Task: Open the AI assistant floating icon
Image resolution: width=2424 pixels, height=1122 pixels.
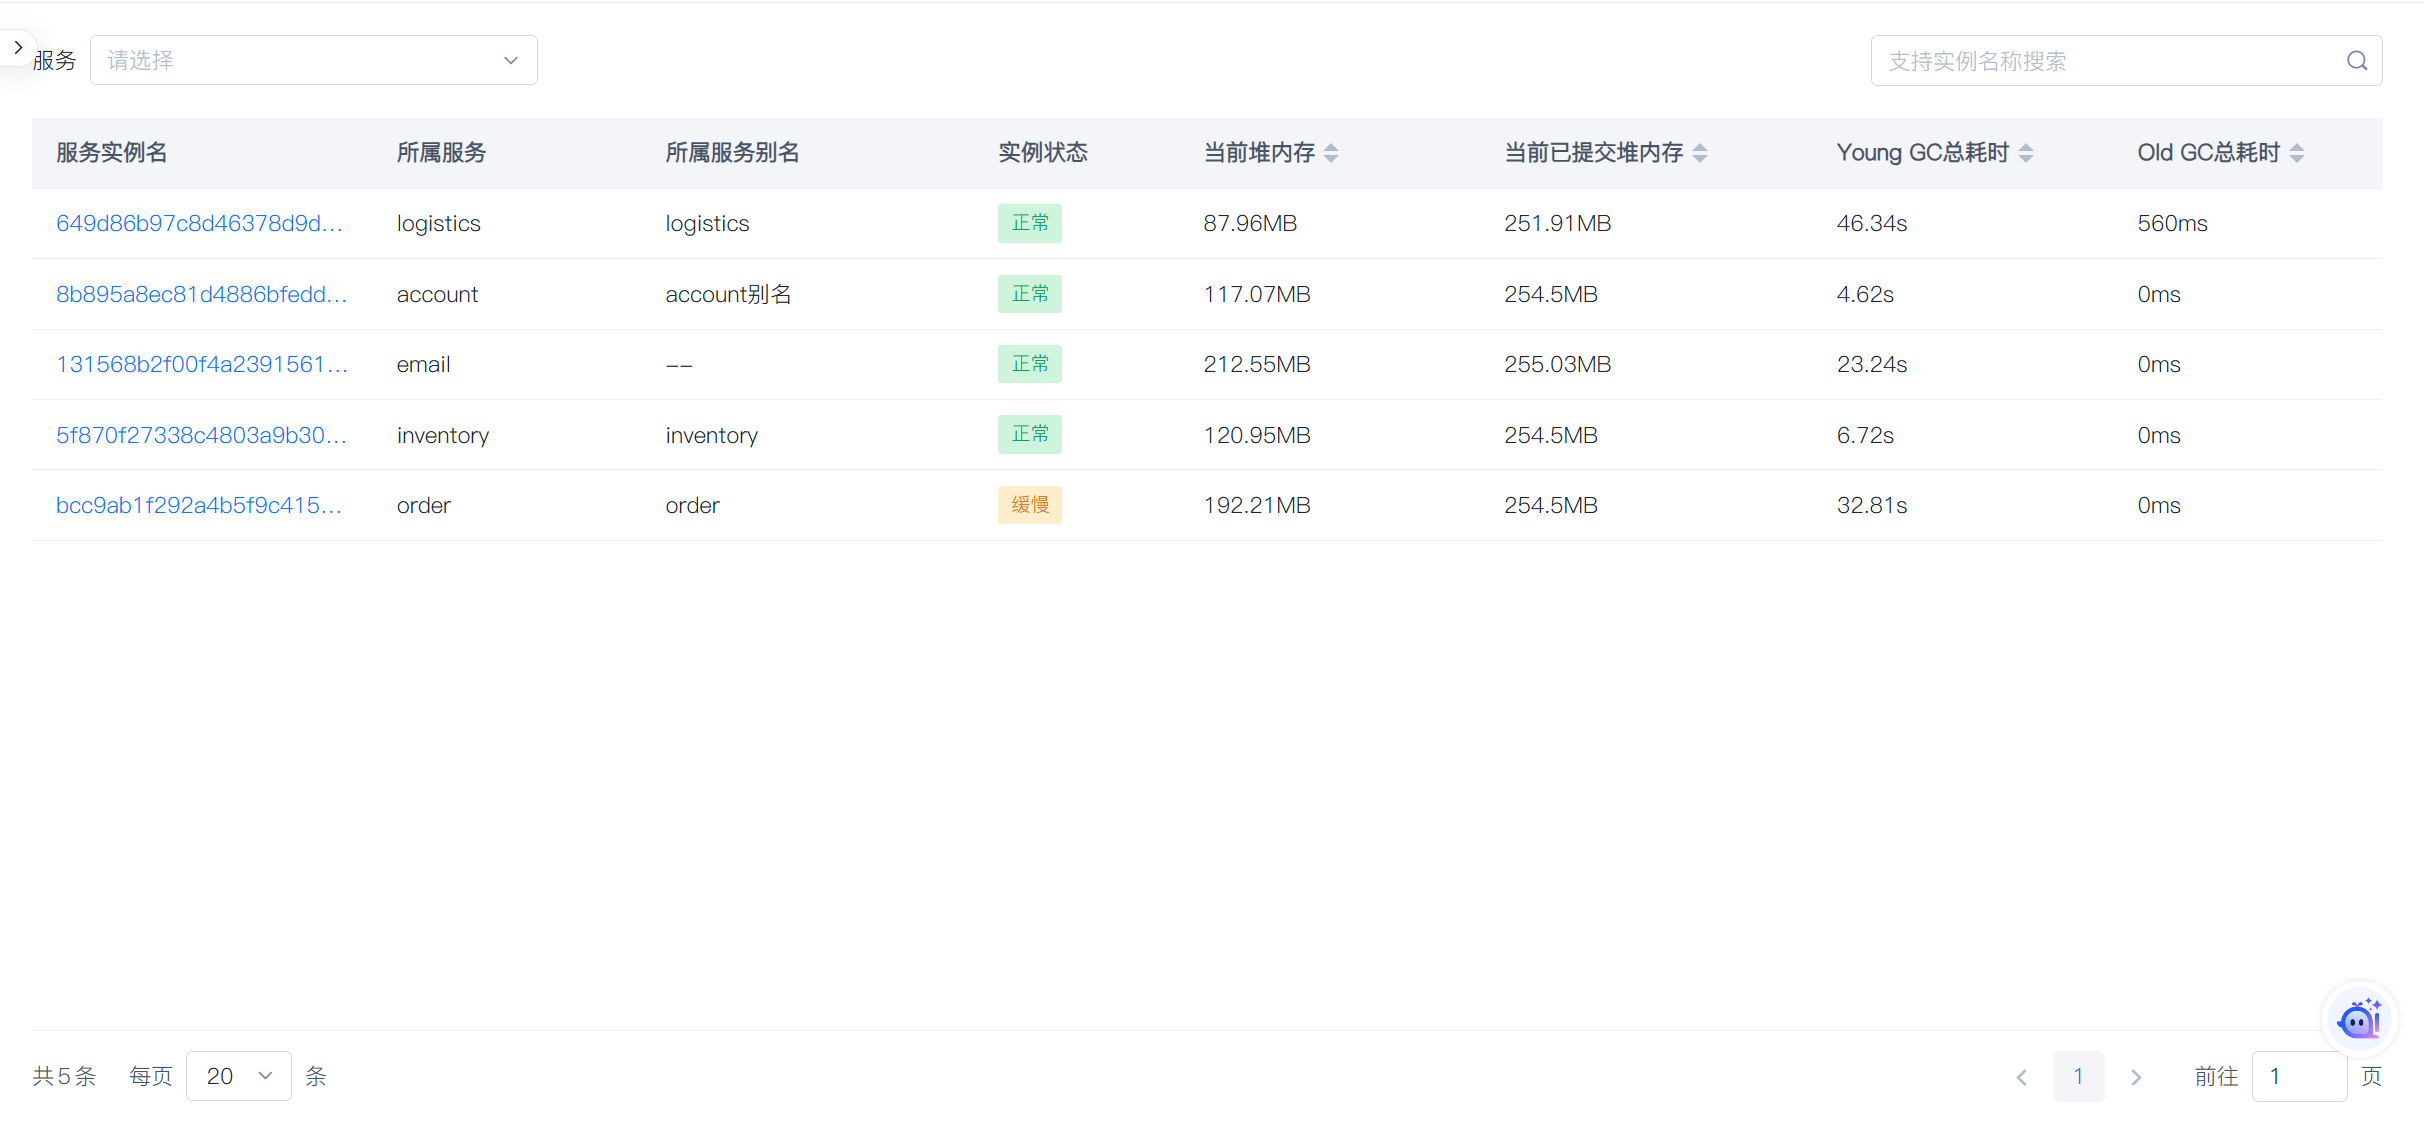Action: 2360,1020
